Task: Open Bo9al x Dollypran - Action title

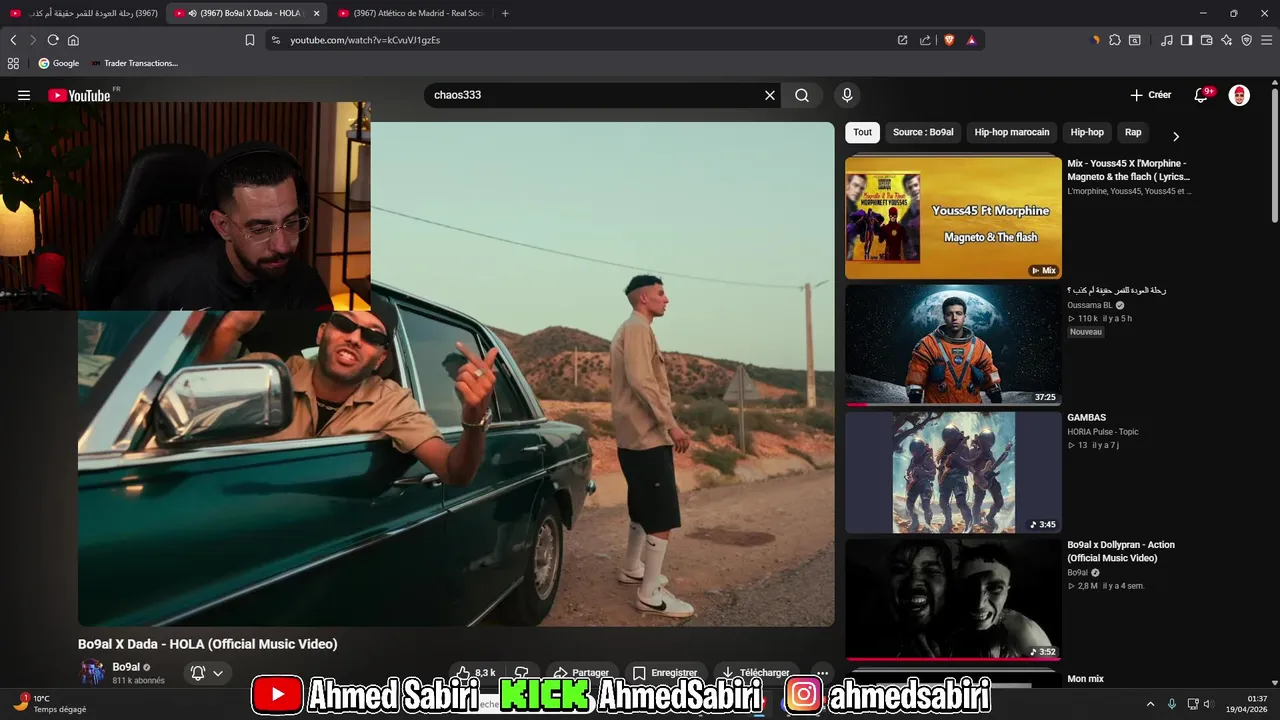Action: tap(1121, 551)
